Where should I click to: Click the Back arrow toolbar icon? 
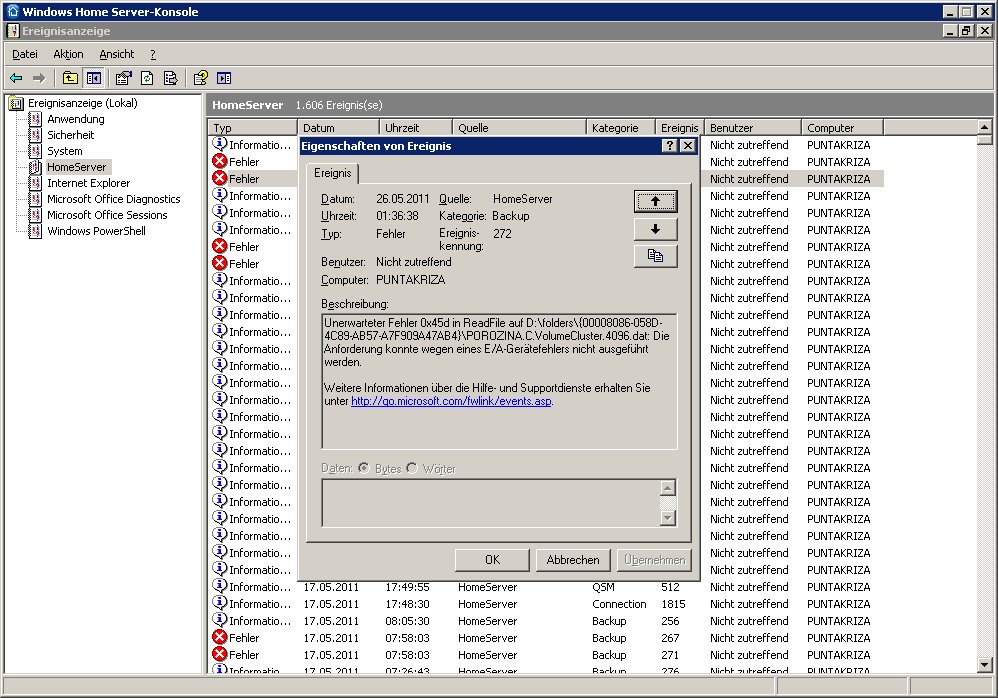(x=17, y=78)
